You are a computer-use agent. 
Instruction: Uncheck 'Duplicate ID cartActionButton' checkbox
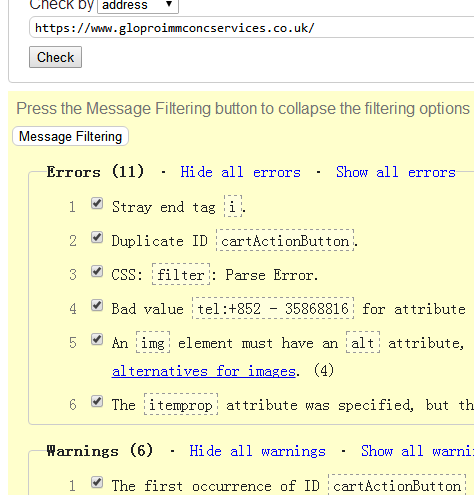[x=97, y=237]
